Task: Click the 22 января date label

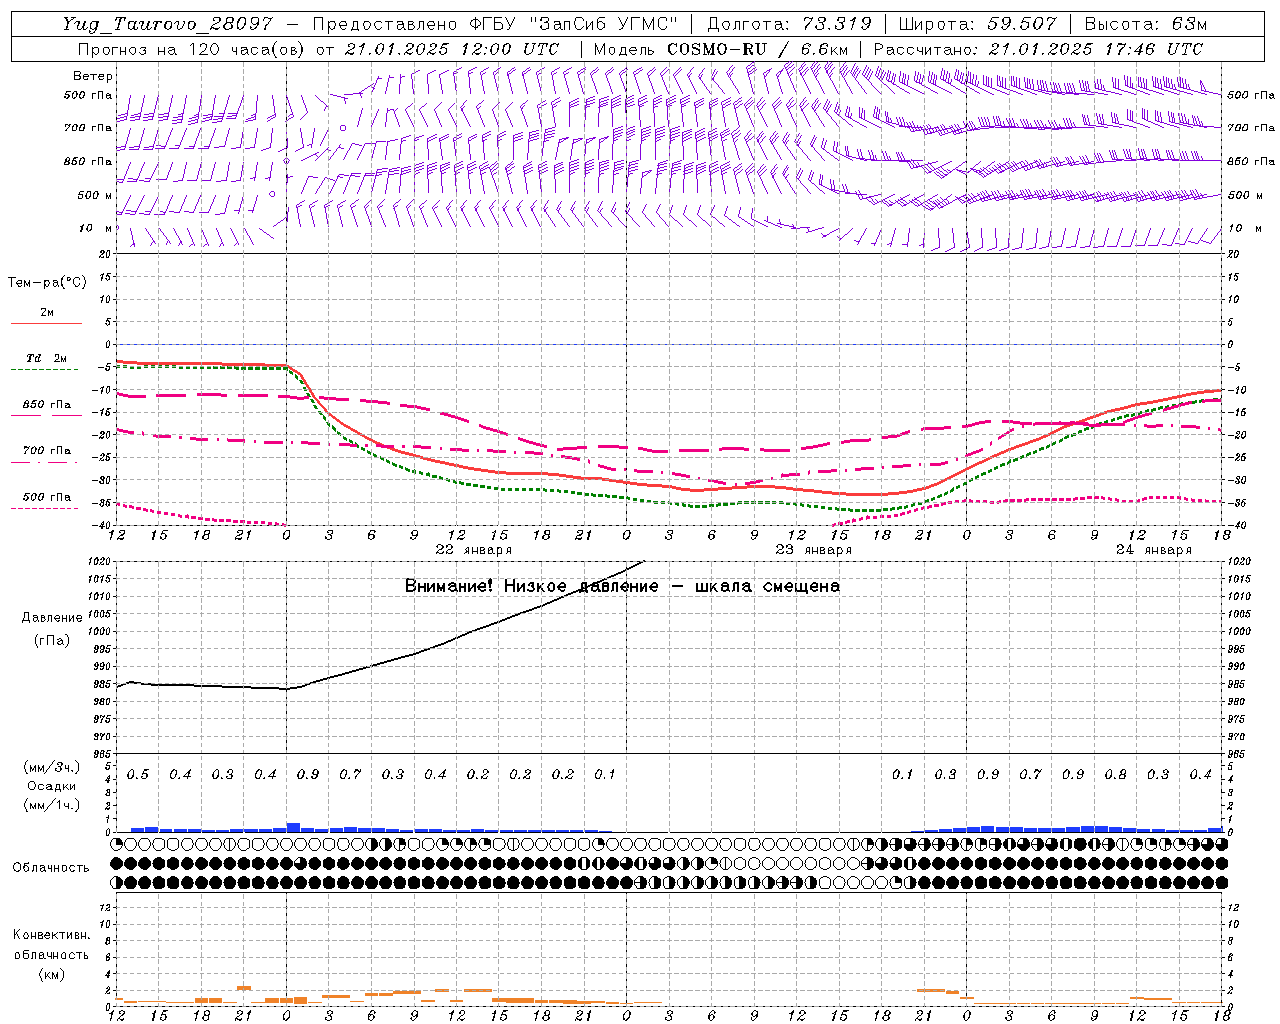Action: [x=474, y=550]
